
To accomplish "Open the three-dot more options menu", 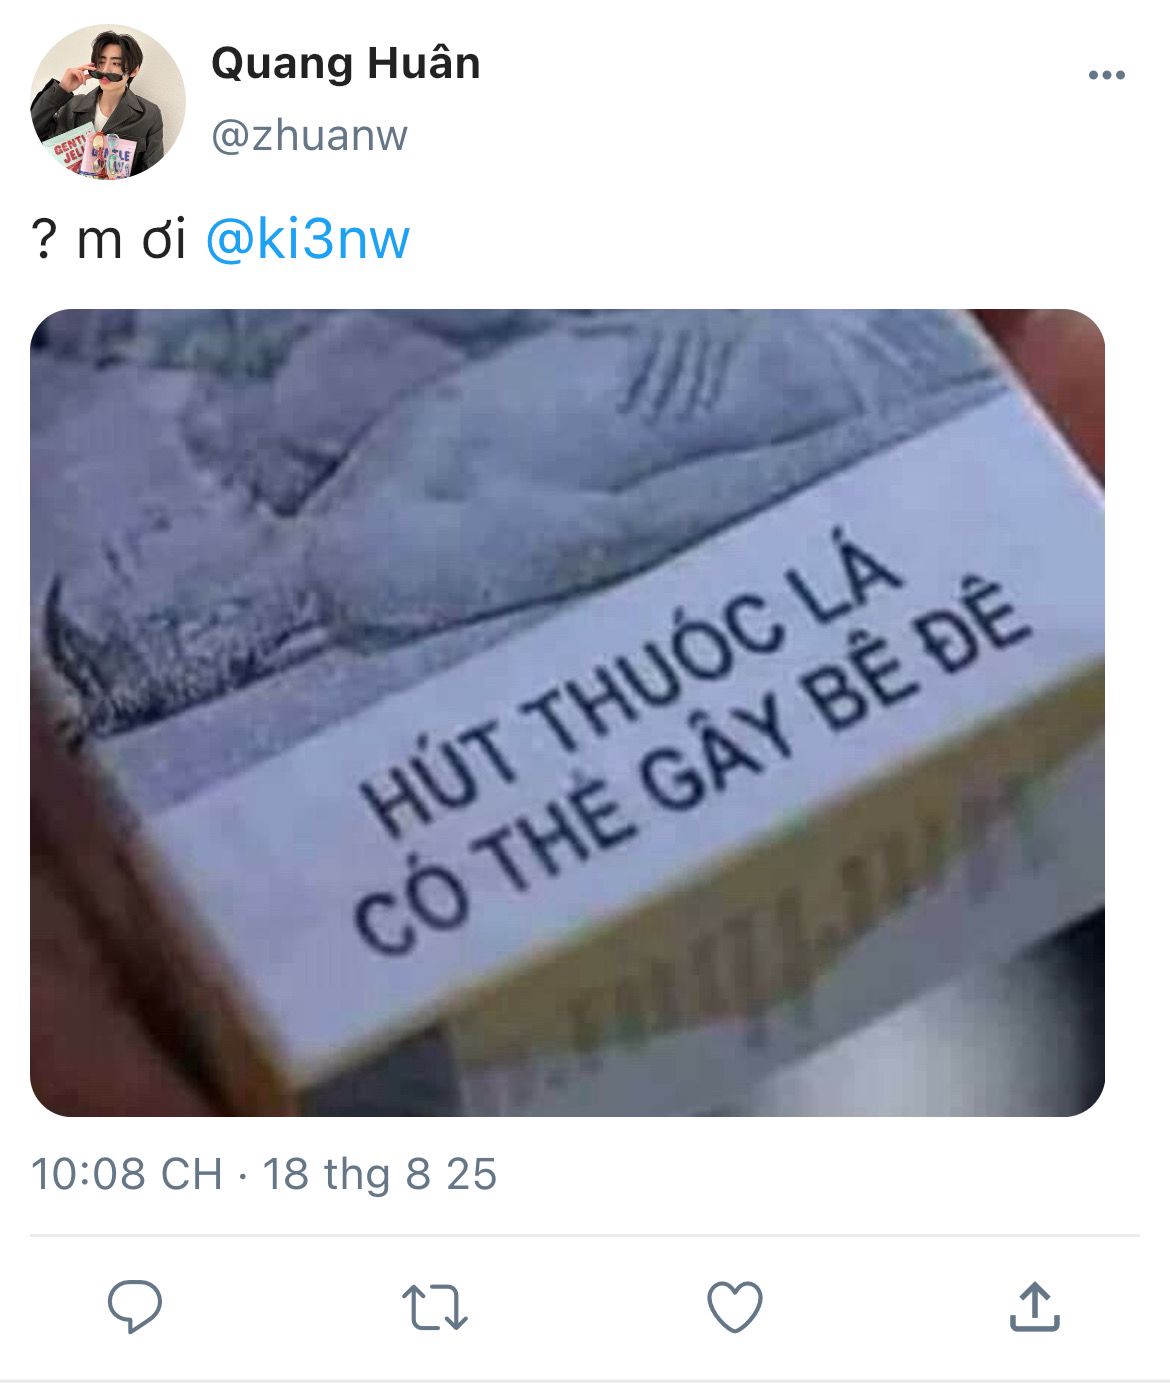I will [x=1107, y=75].
